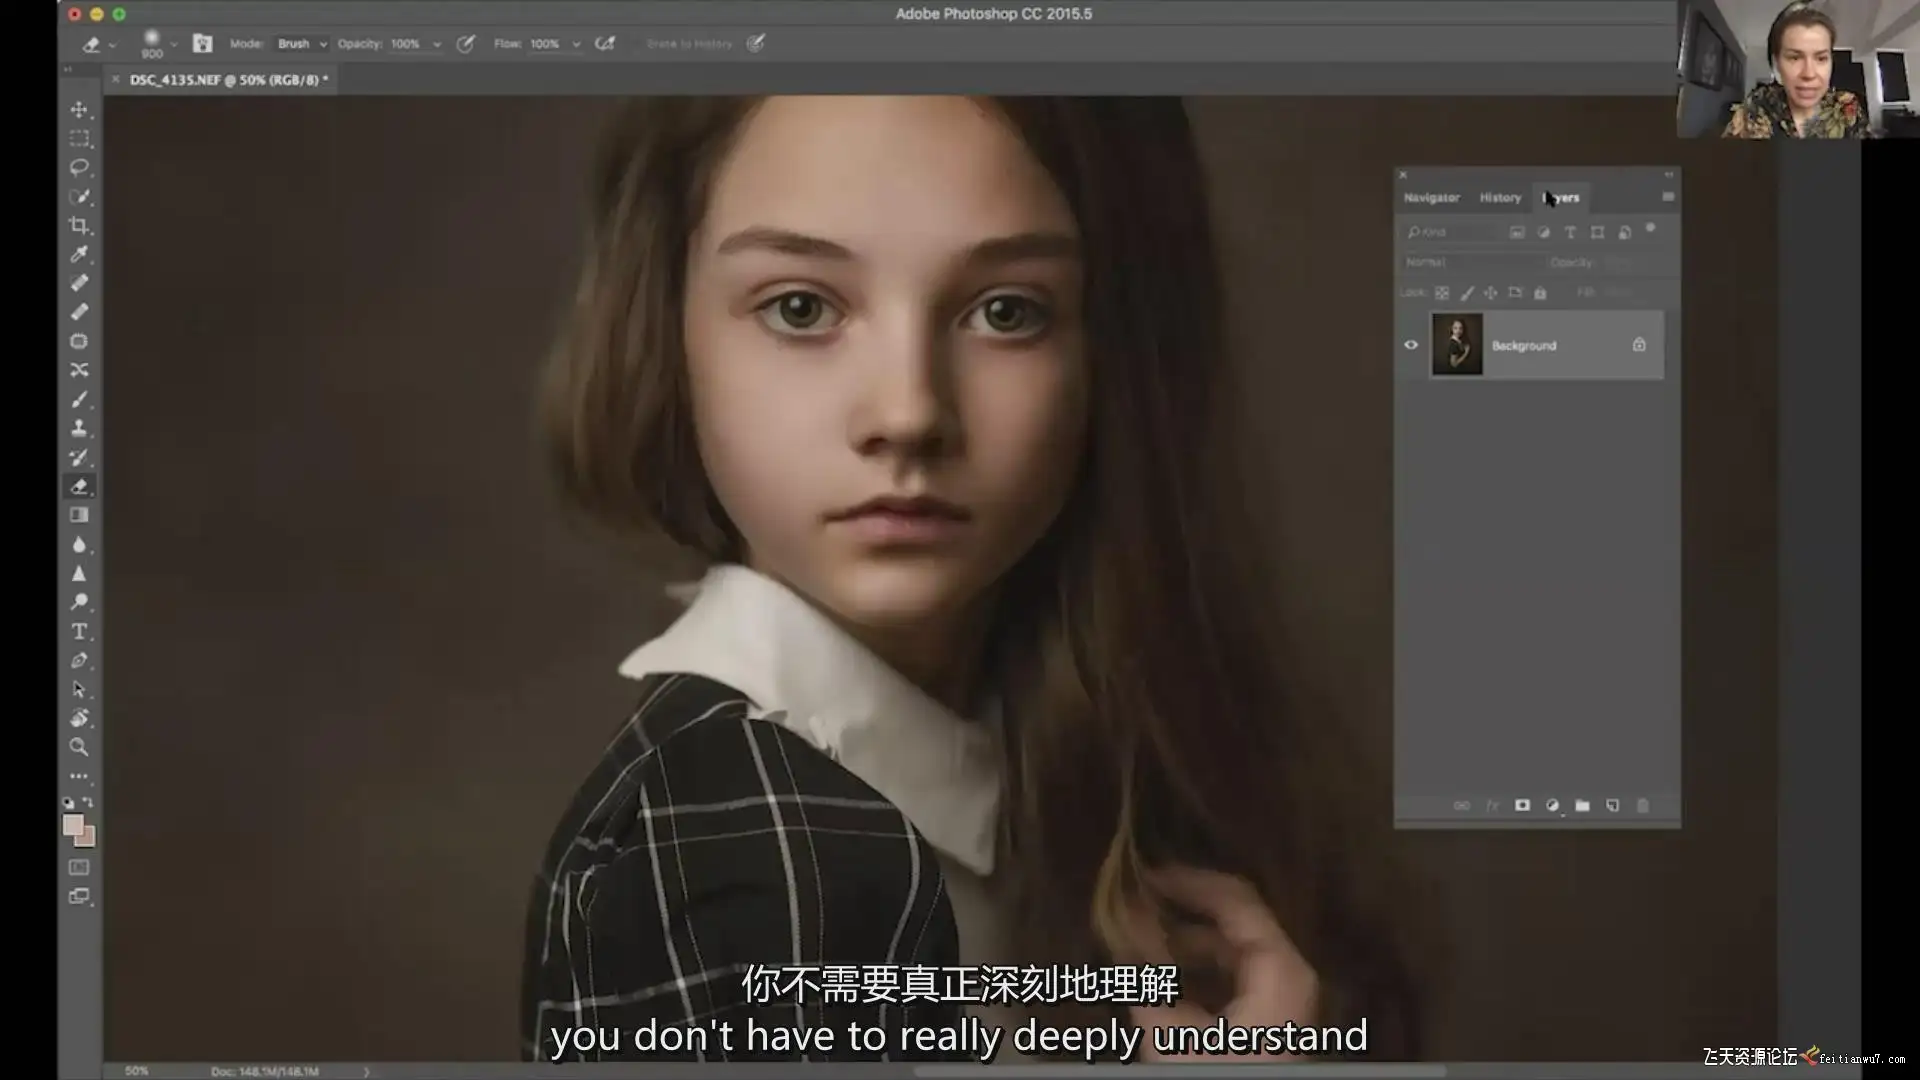Select the Move tool
Screen dimensions: 1920x1080
79,109
